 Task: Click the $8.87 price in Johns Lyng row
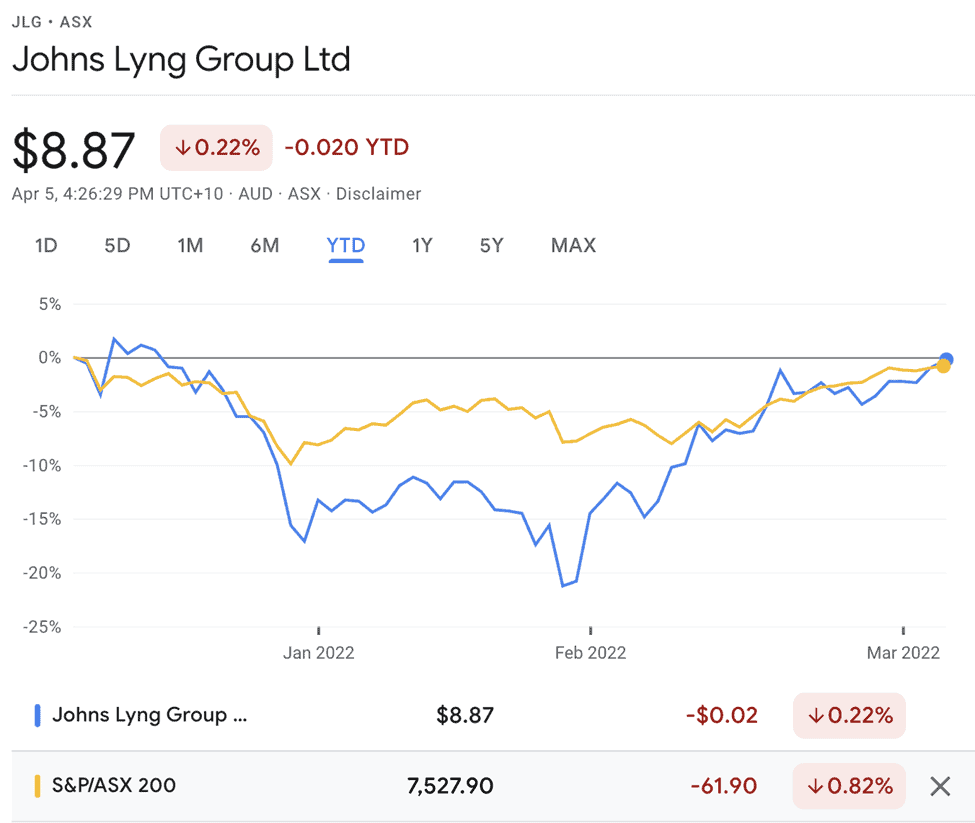point(464,715)
